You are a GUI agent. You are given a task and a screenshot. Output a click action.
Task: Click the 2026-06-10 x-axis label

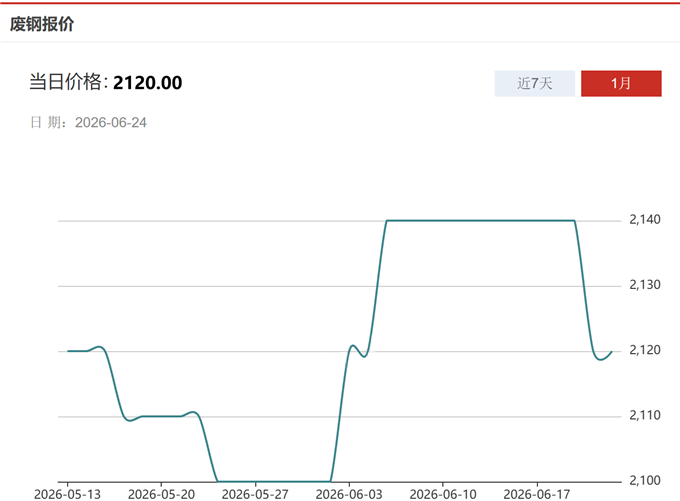click(443, 494)
